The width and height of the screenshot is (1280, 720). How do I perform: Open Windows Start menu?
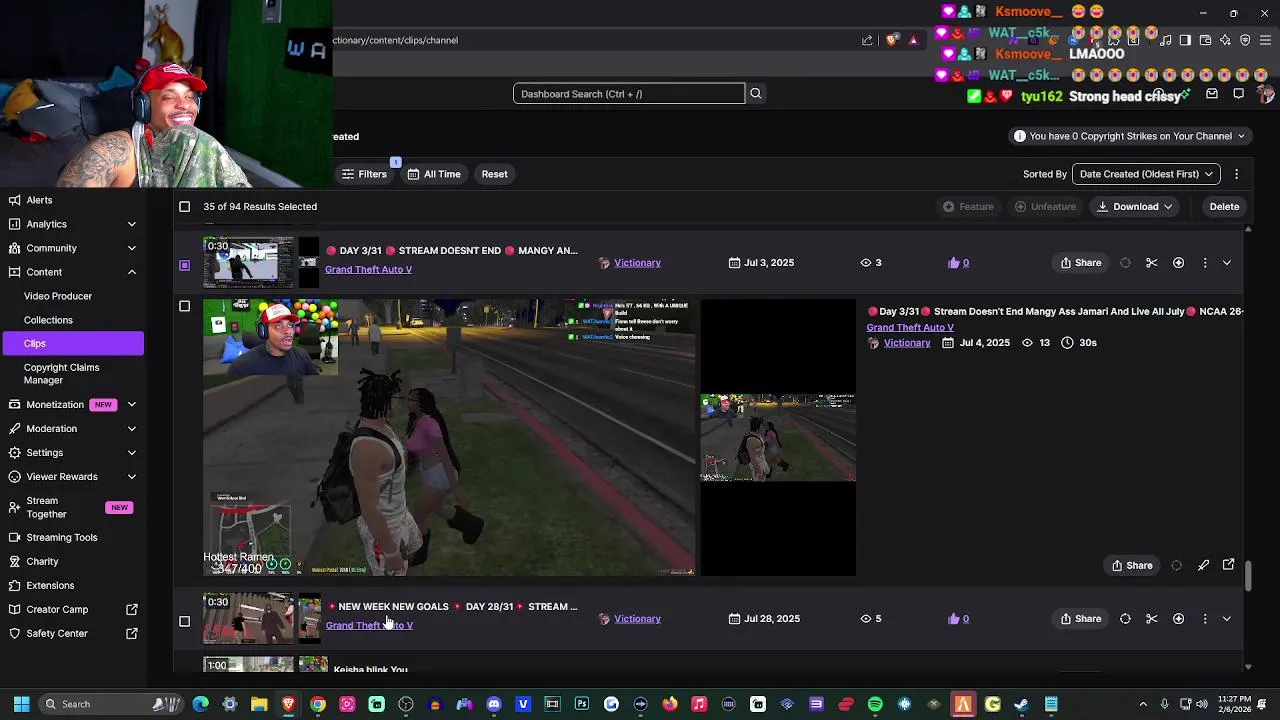click(21, 704)
